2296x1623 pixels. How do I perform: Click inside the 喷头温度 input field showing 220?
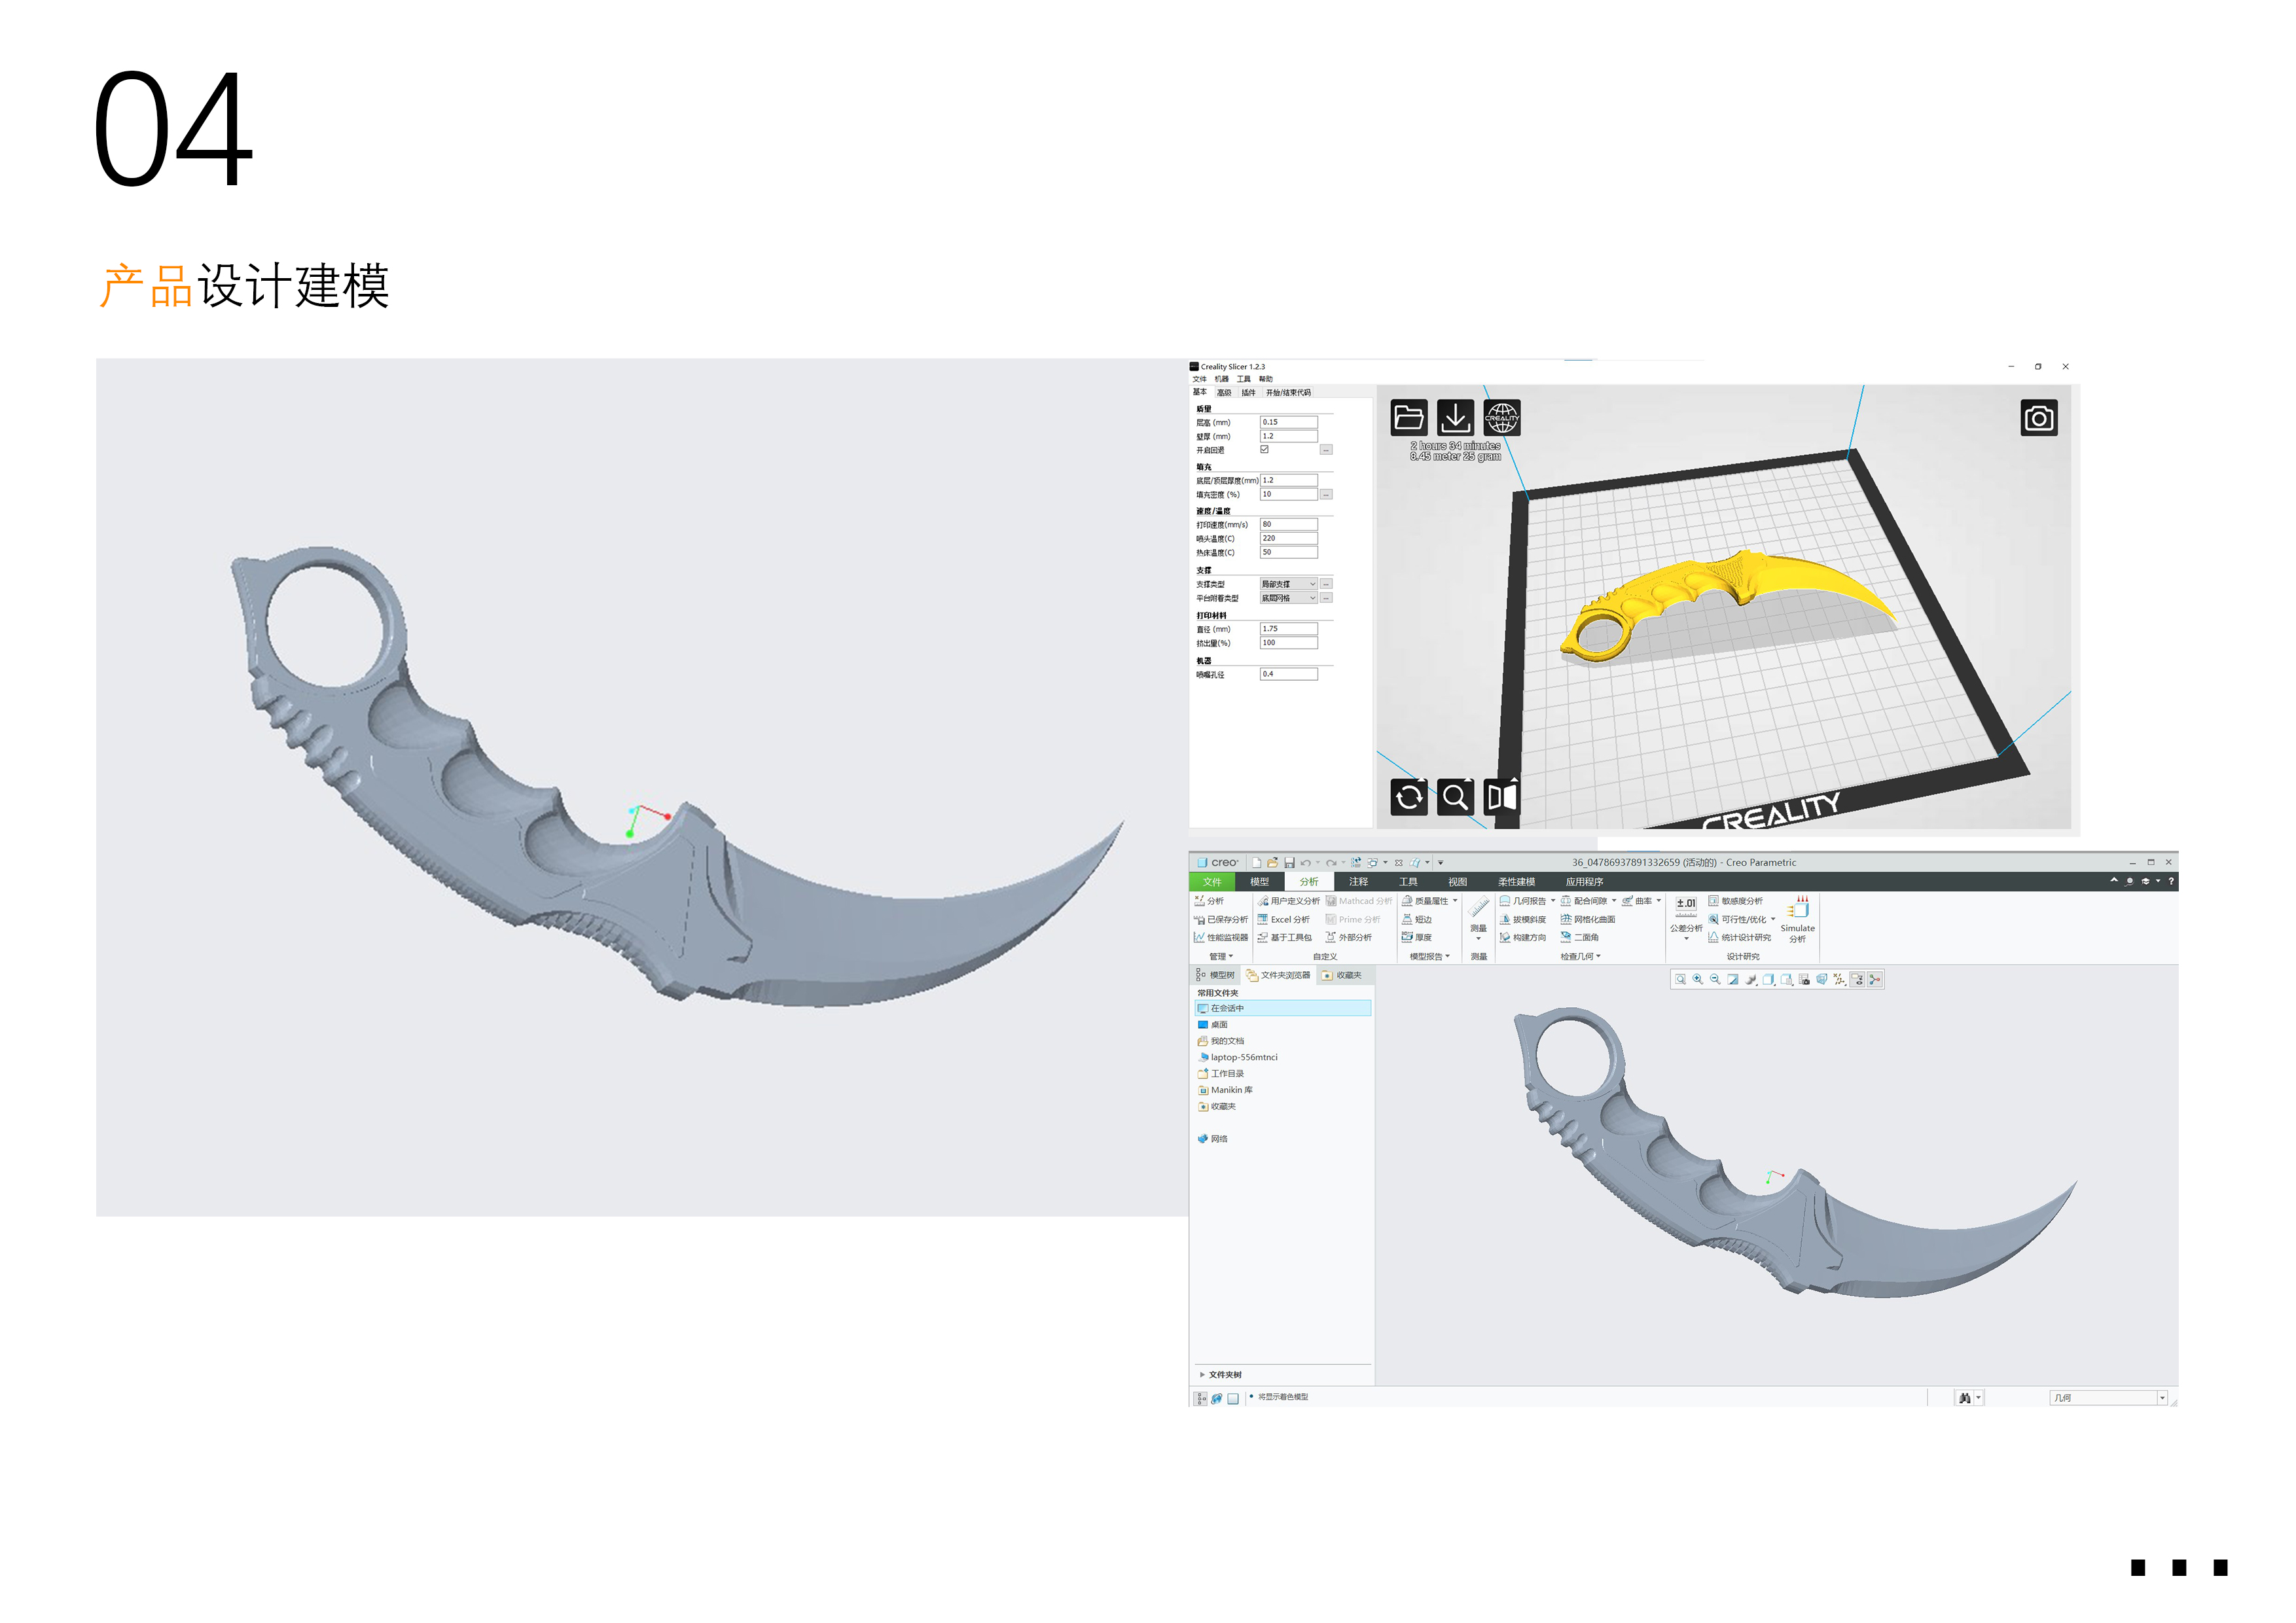pyautogui.click(x=1289, y=538)
